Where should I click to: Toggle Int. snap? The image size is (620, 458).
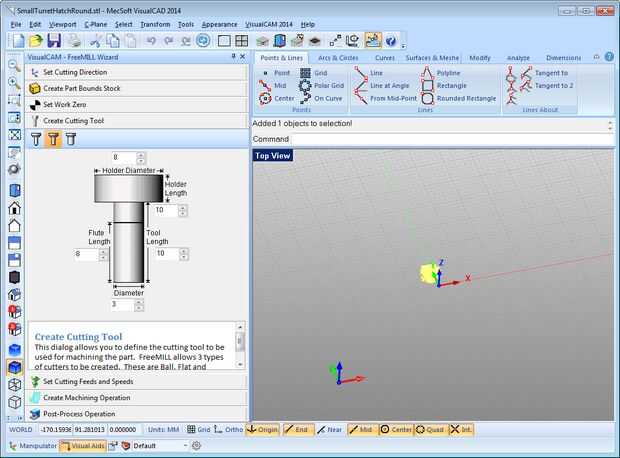pos(461,430)
